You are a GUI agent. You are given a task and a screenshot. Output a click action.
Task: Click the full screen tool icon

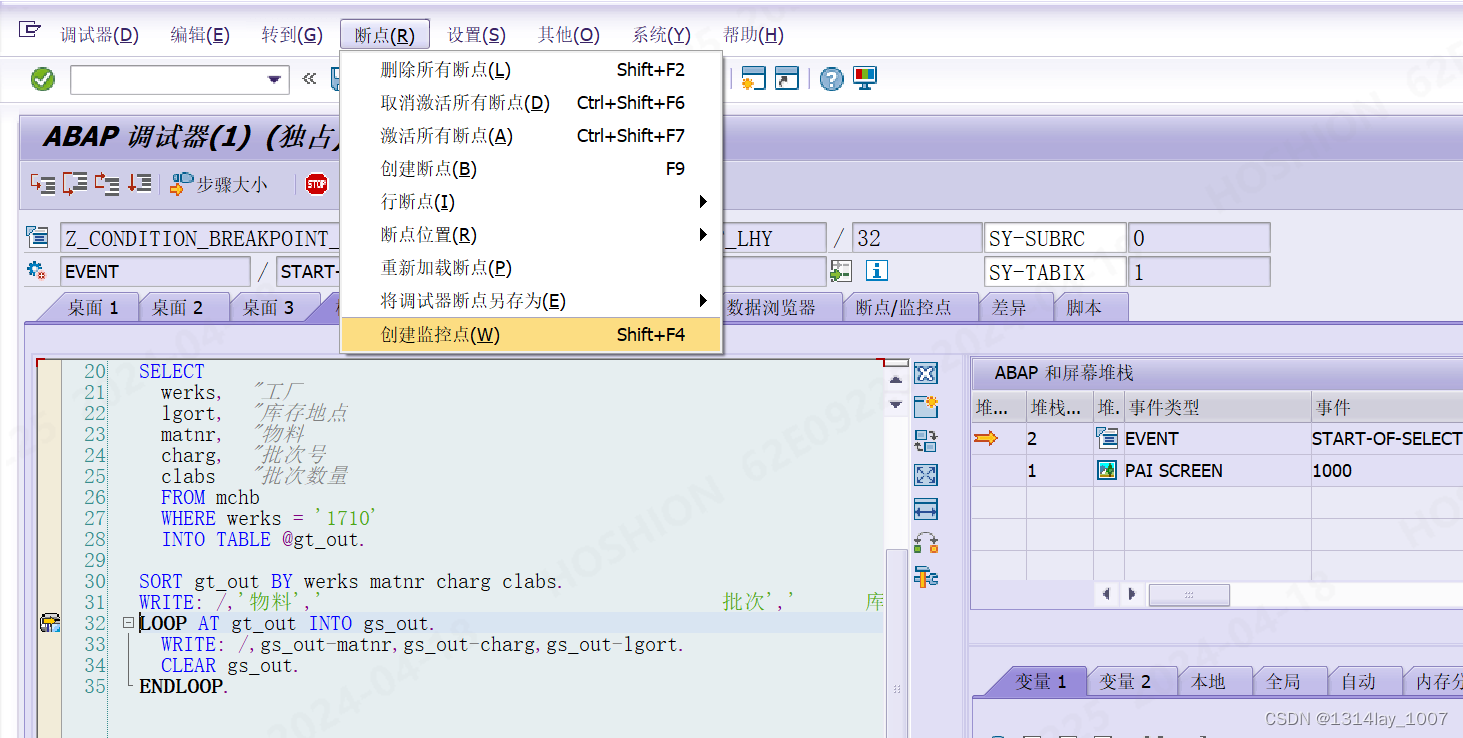[926, 475]
